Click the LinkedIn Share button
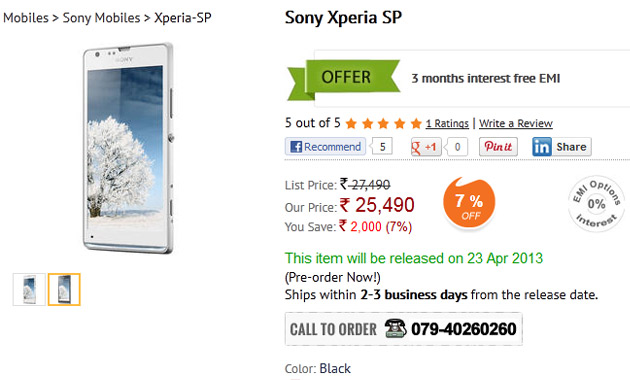 [x=562, y=147]
